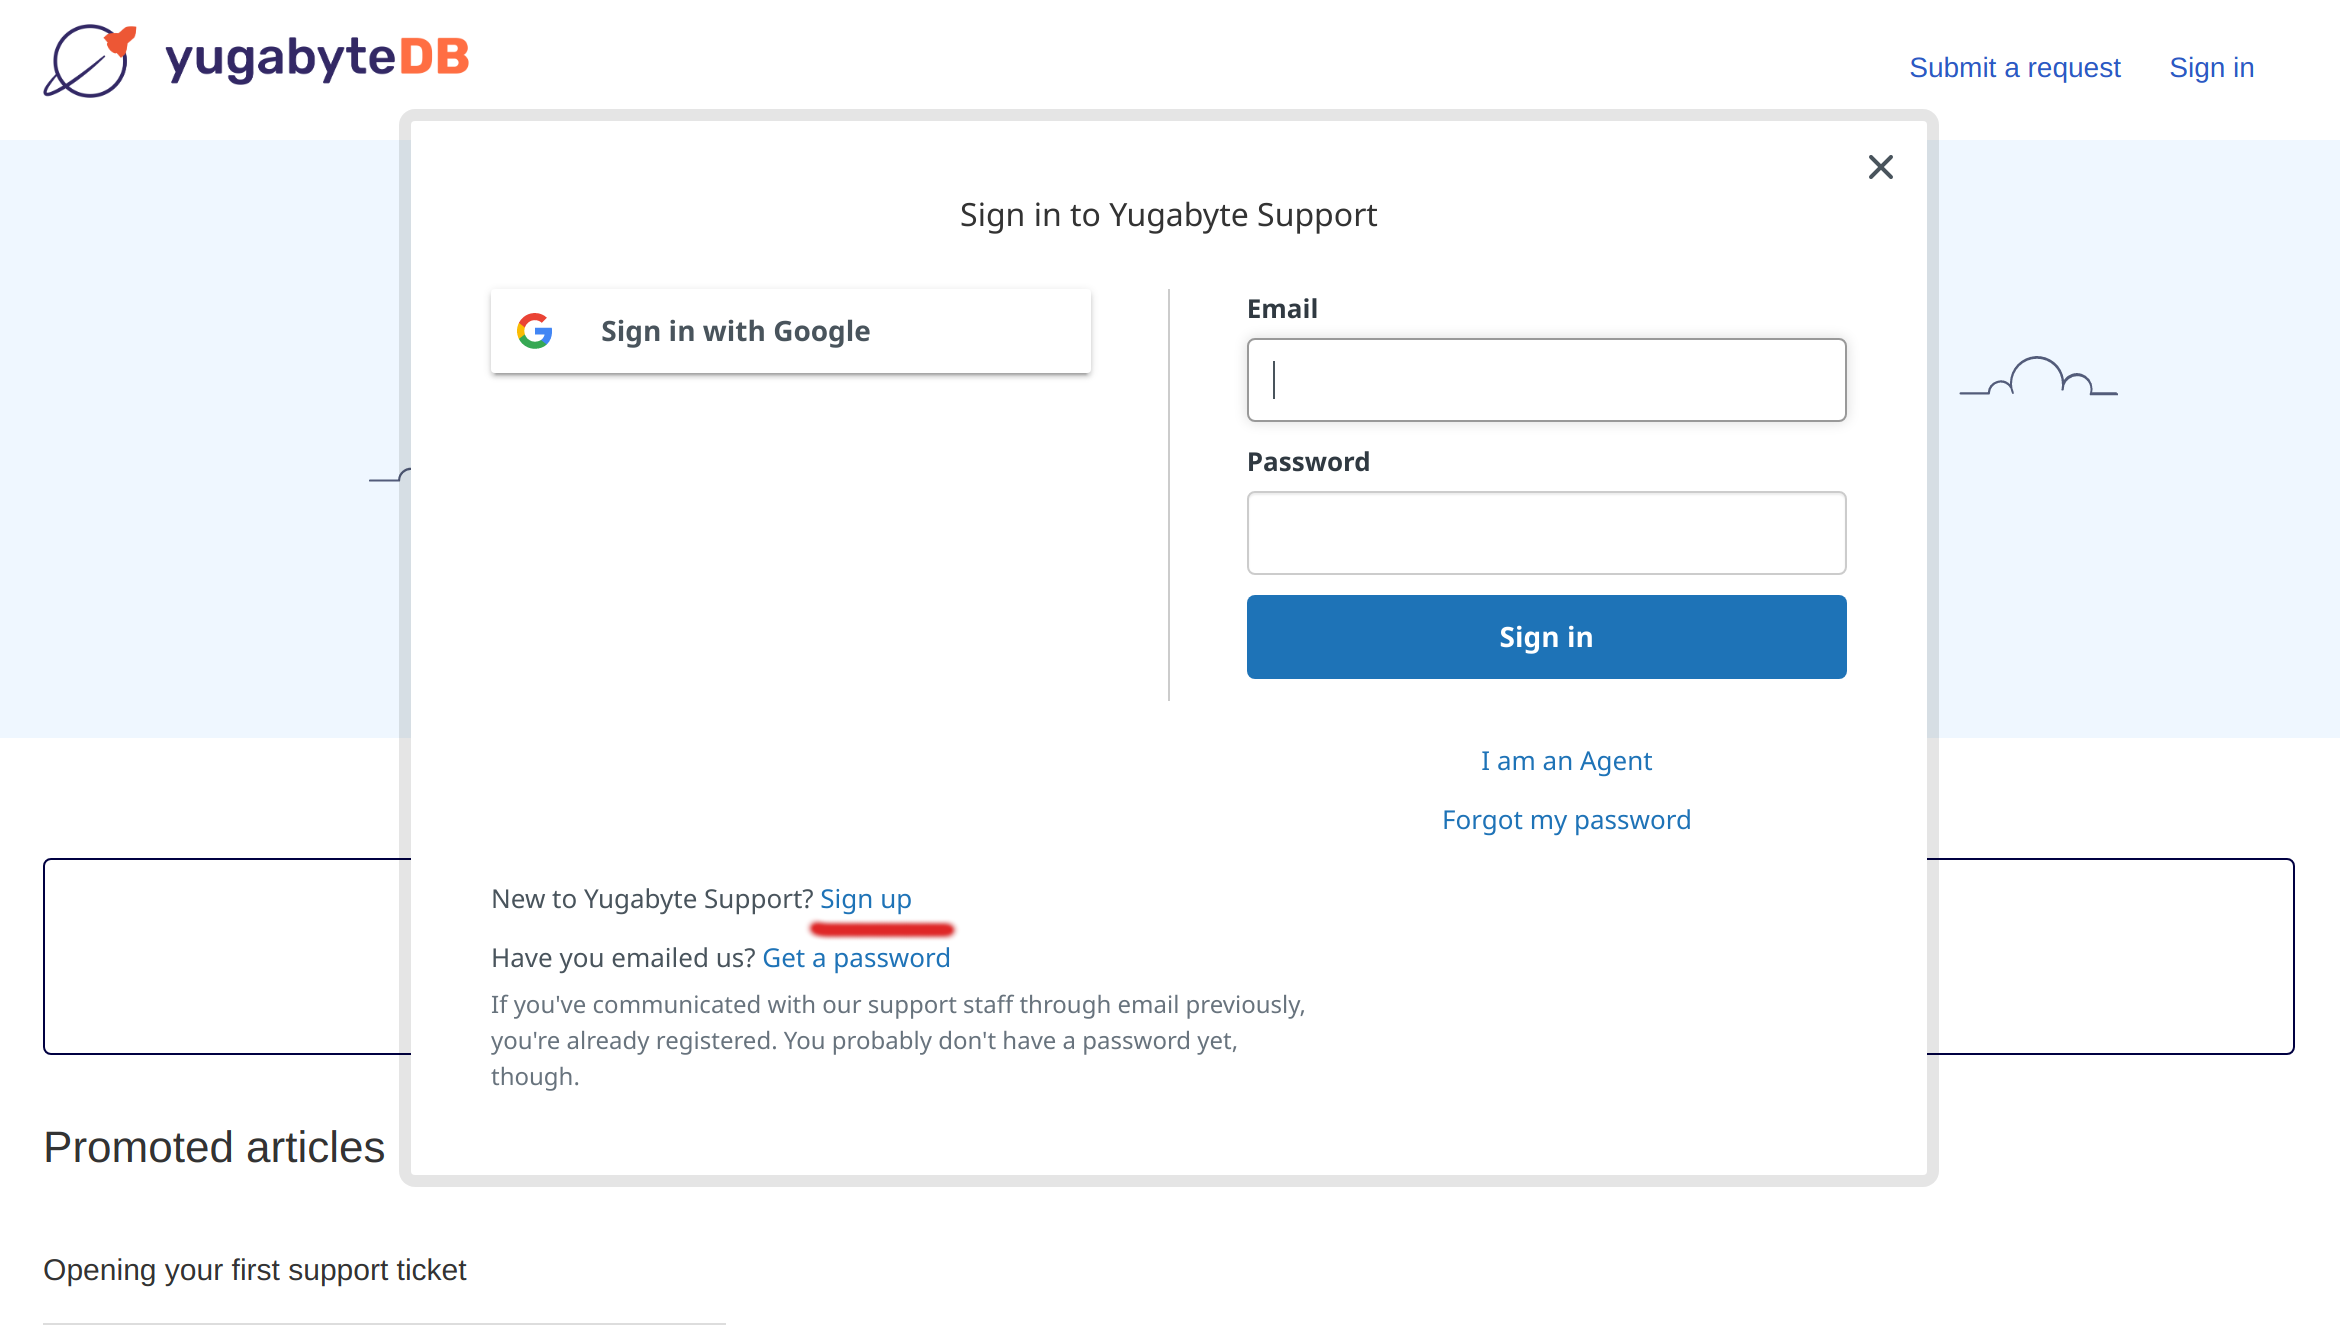Focus the Email input field
This screenshot has width=2340, height=1328.
1546,380
